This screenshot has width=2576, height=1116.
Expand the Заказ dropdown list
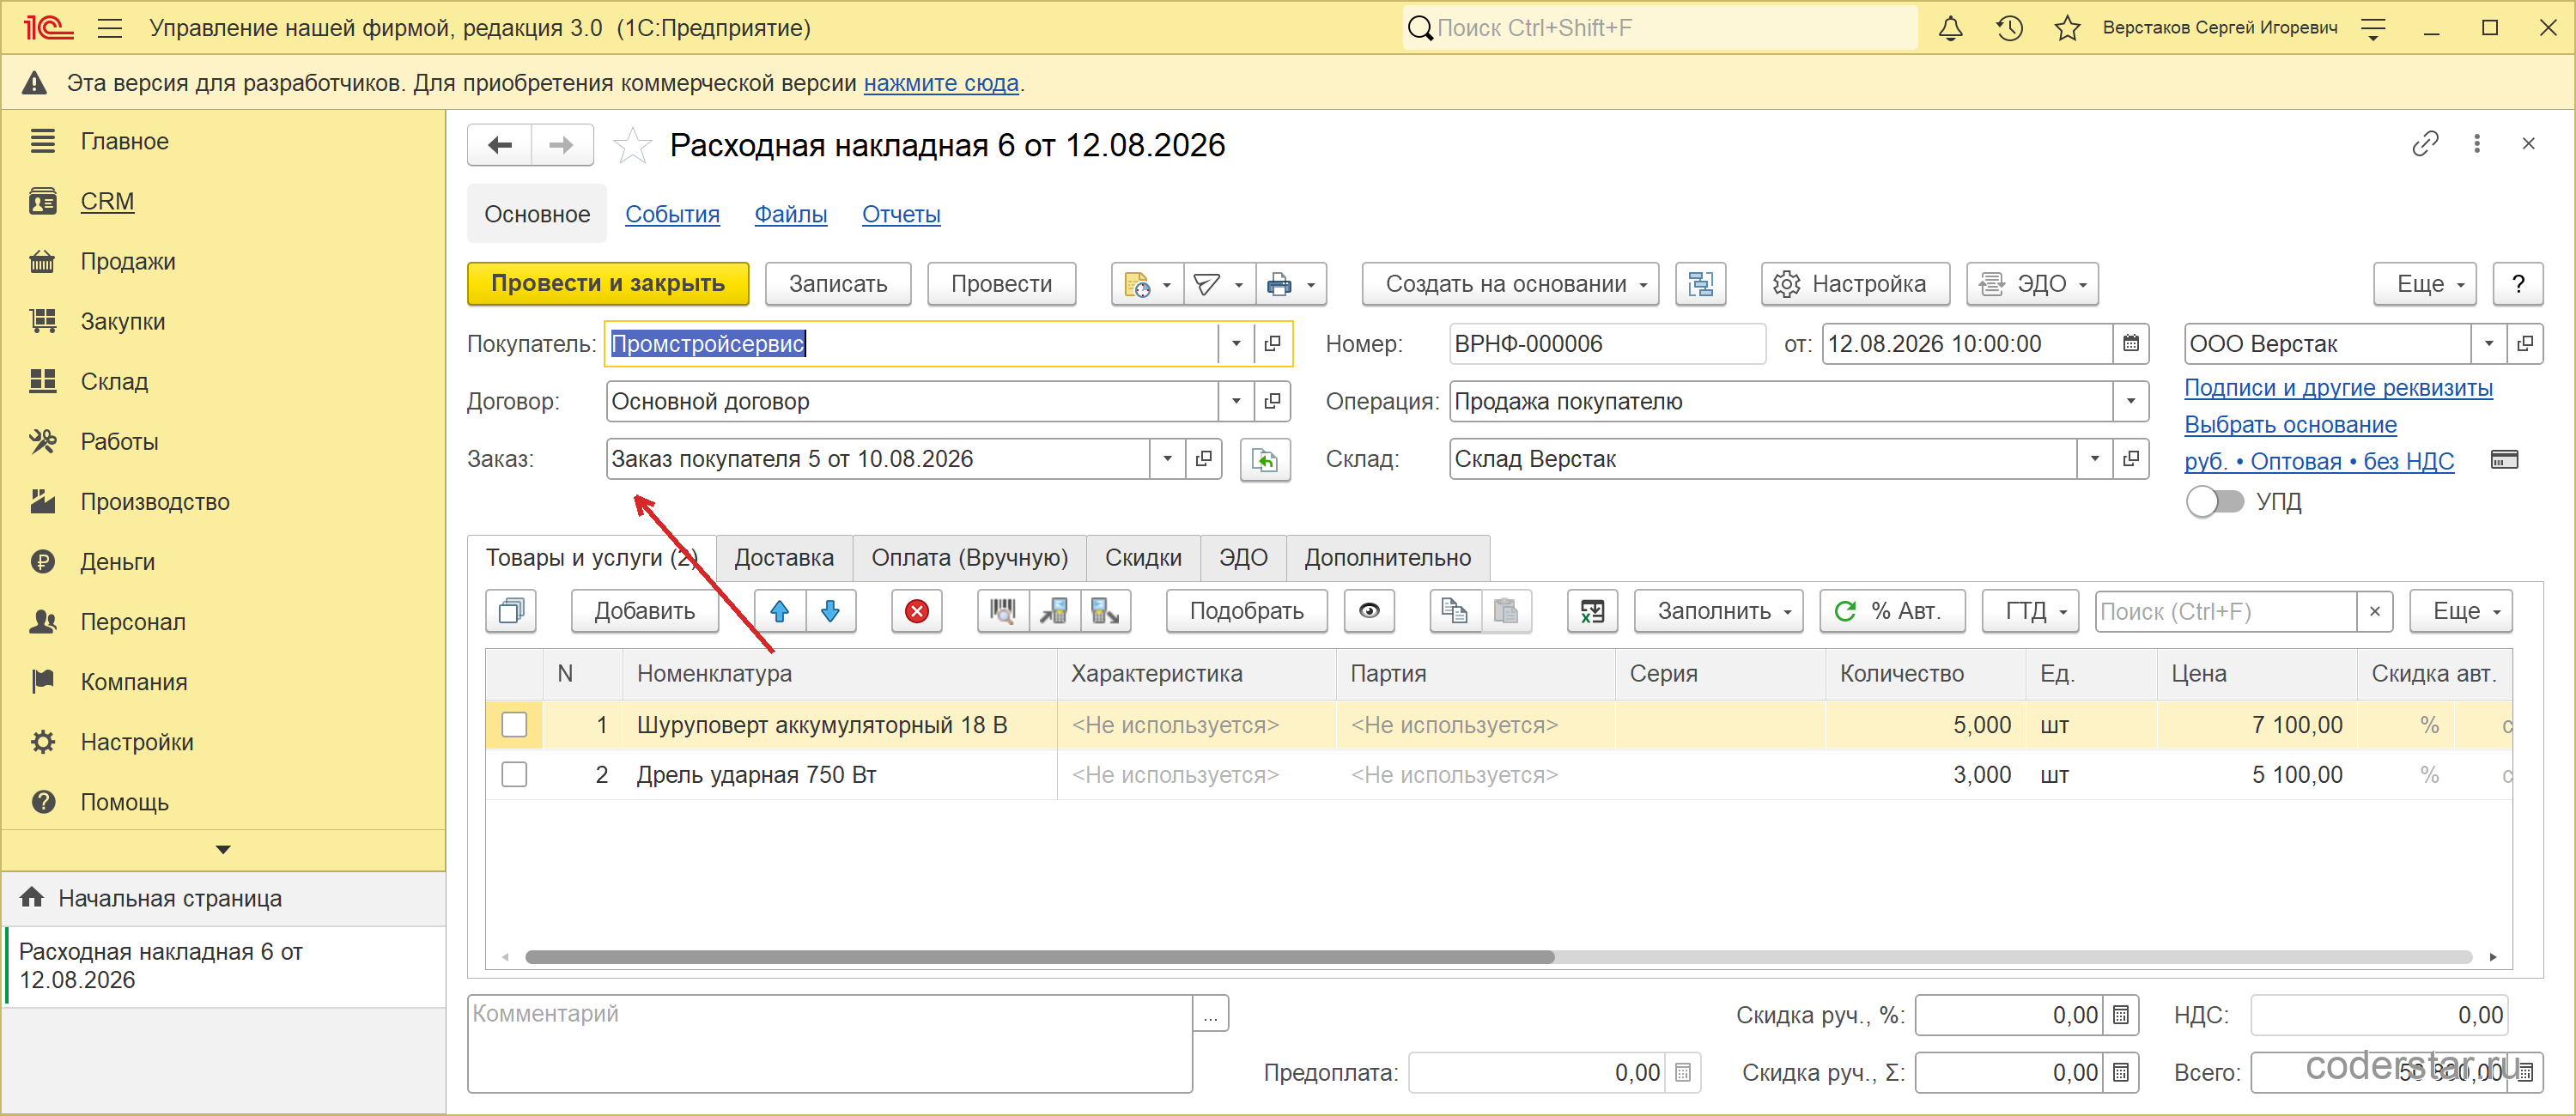coord(1167,459)
